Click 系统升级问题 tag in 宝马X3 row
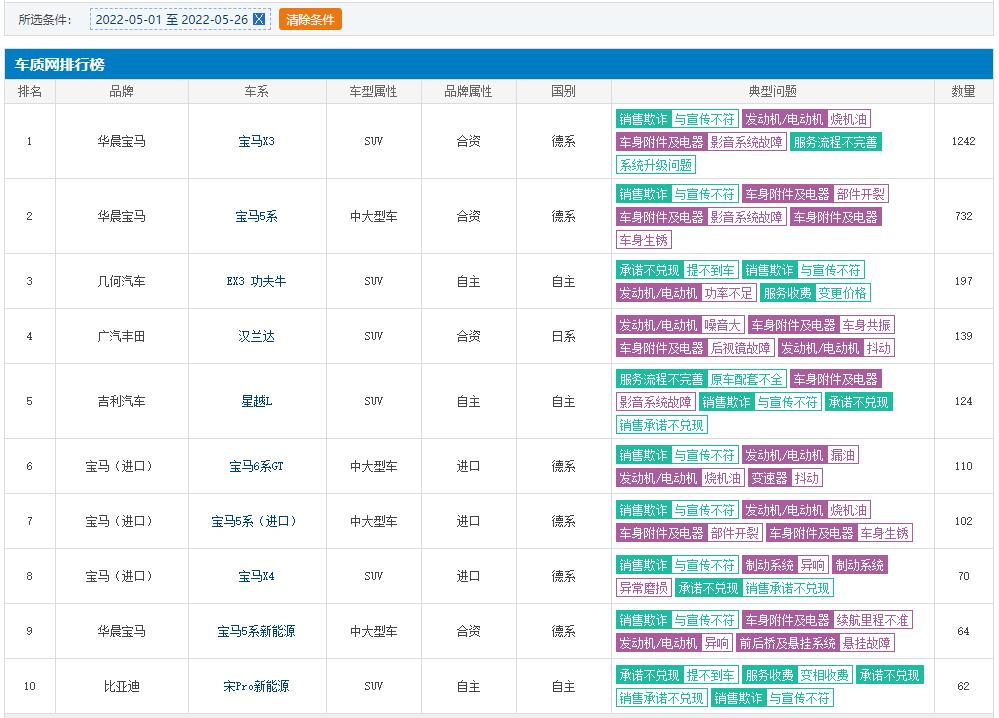Viewport: 999px width, 718px height. click(x=656, y=165)
